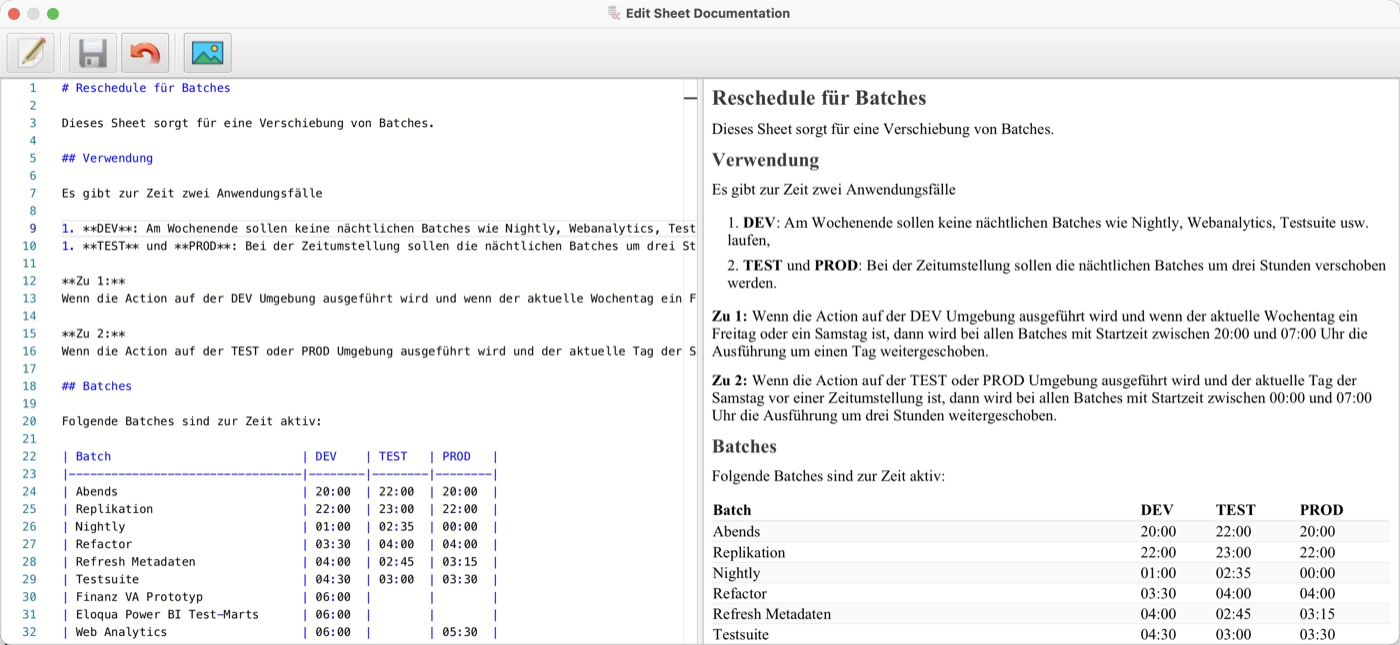Click '02:35' value in preview table
Image resolution: width=1400 pixels, height=645 pixels.
pyautogui.click(x=1233, y=573)
